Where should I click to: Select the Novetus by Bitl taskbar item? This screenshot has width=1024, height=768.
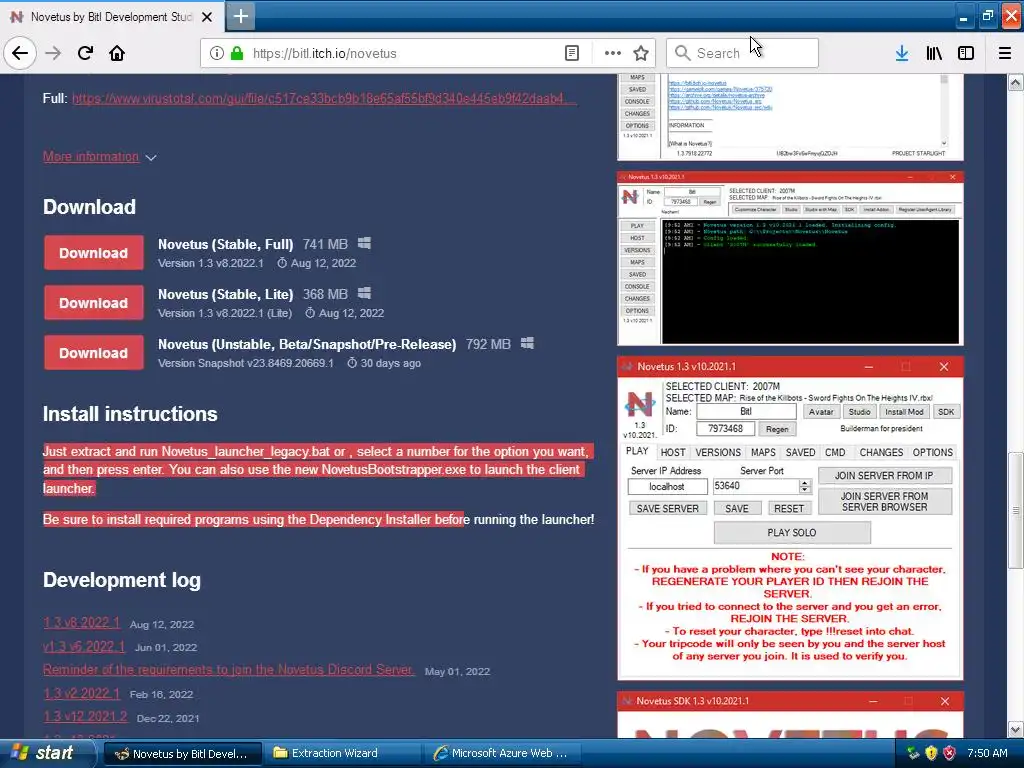point(183,754)
